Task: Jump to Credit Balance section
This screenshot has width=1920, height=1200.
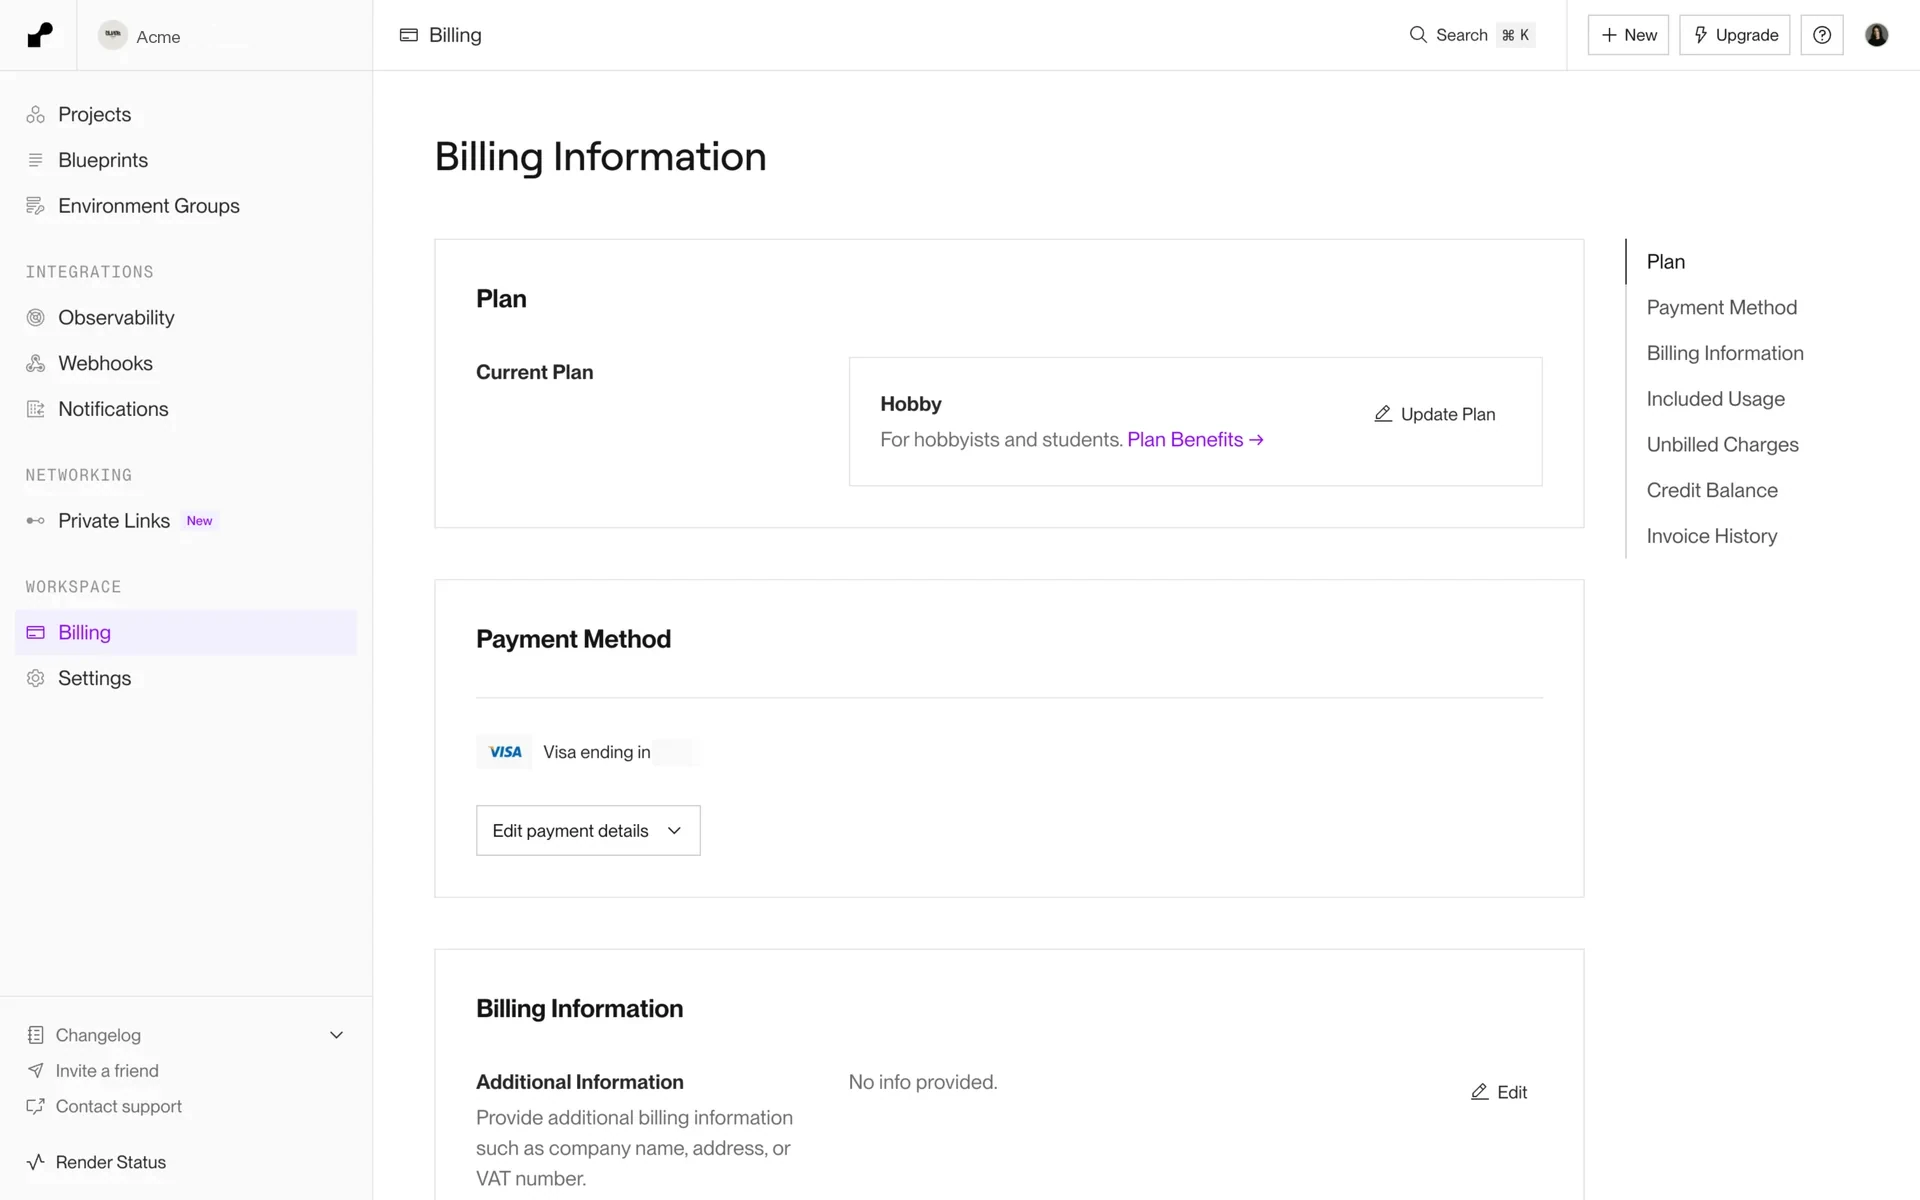Action: (1712, 490)
